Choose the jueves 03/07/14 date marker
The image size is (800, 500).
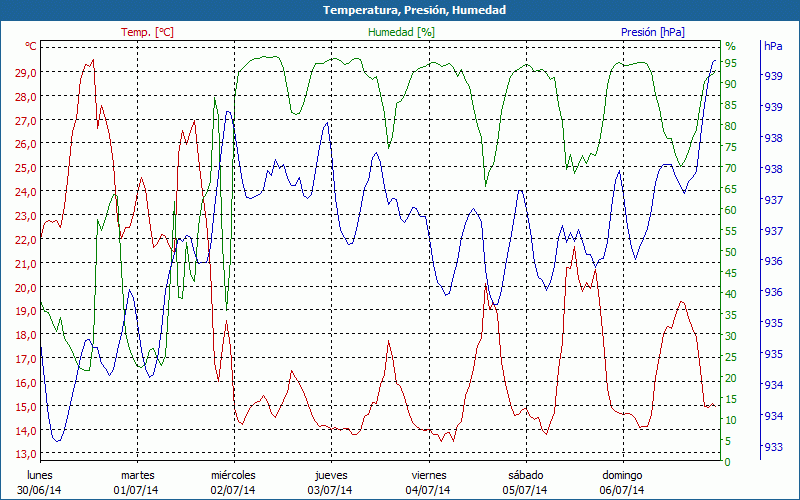tap(331, 482)
